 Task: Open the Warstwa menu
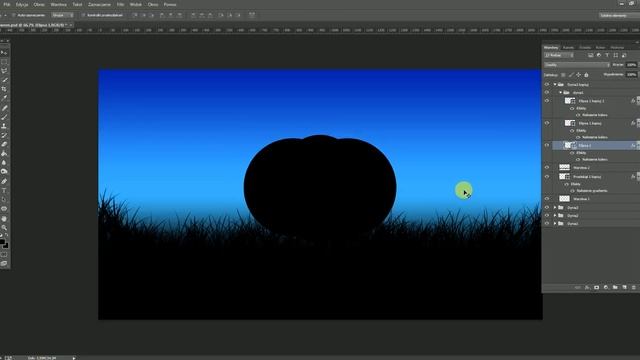(58, 4)
